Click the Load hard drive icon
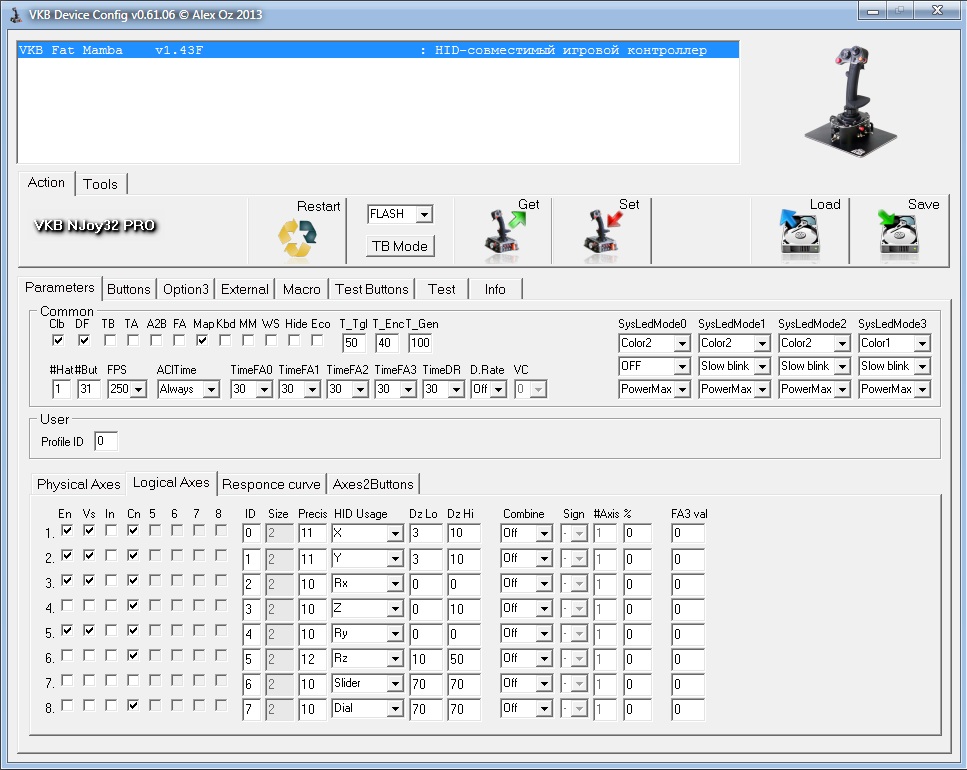Viewport: 967px width, 770px height. 799,232
